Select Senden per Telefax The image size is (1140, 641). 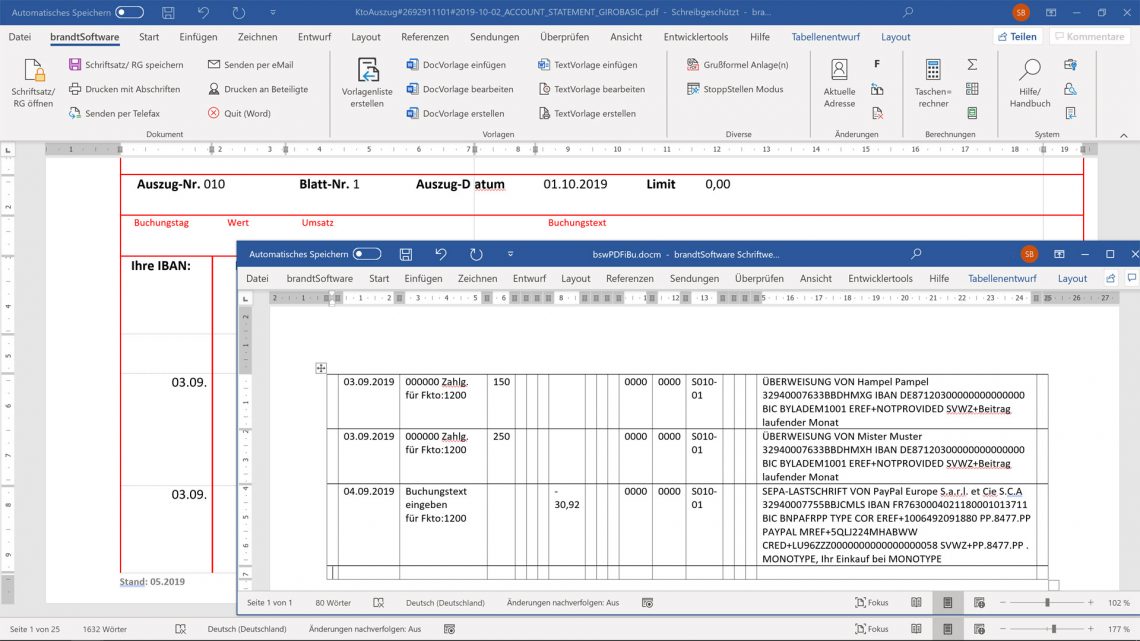(x=114, y=113)
